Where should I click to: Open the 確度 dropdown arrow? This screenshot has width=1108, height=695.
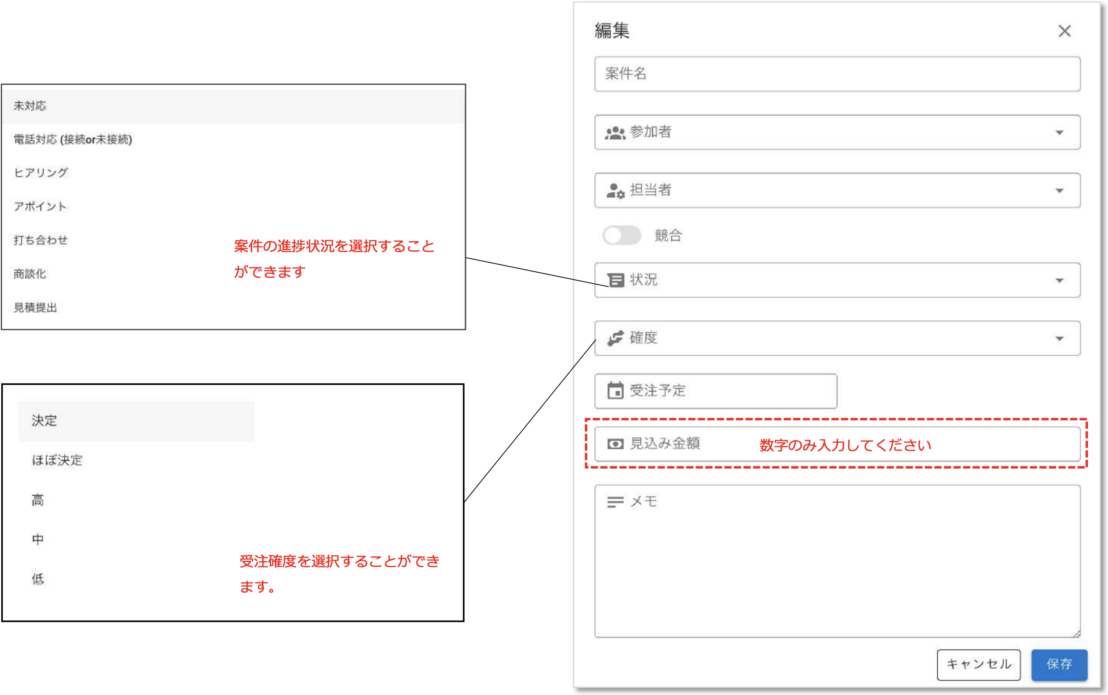pyautogui.click(x=1059, y=338)
